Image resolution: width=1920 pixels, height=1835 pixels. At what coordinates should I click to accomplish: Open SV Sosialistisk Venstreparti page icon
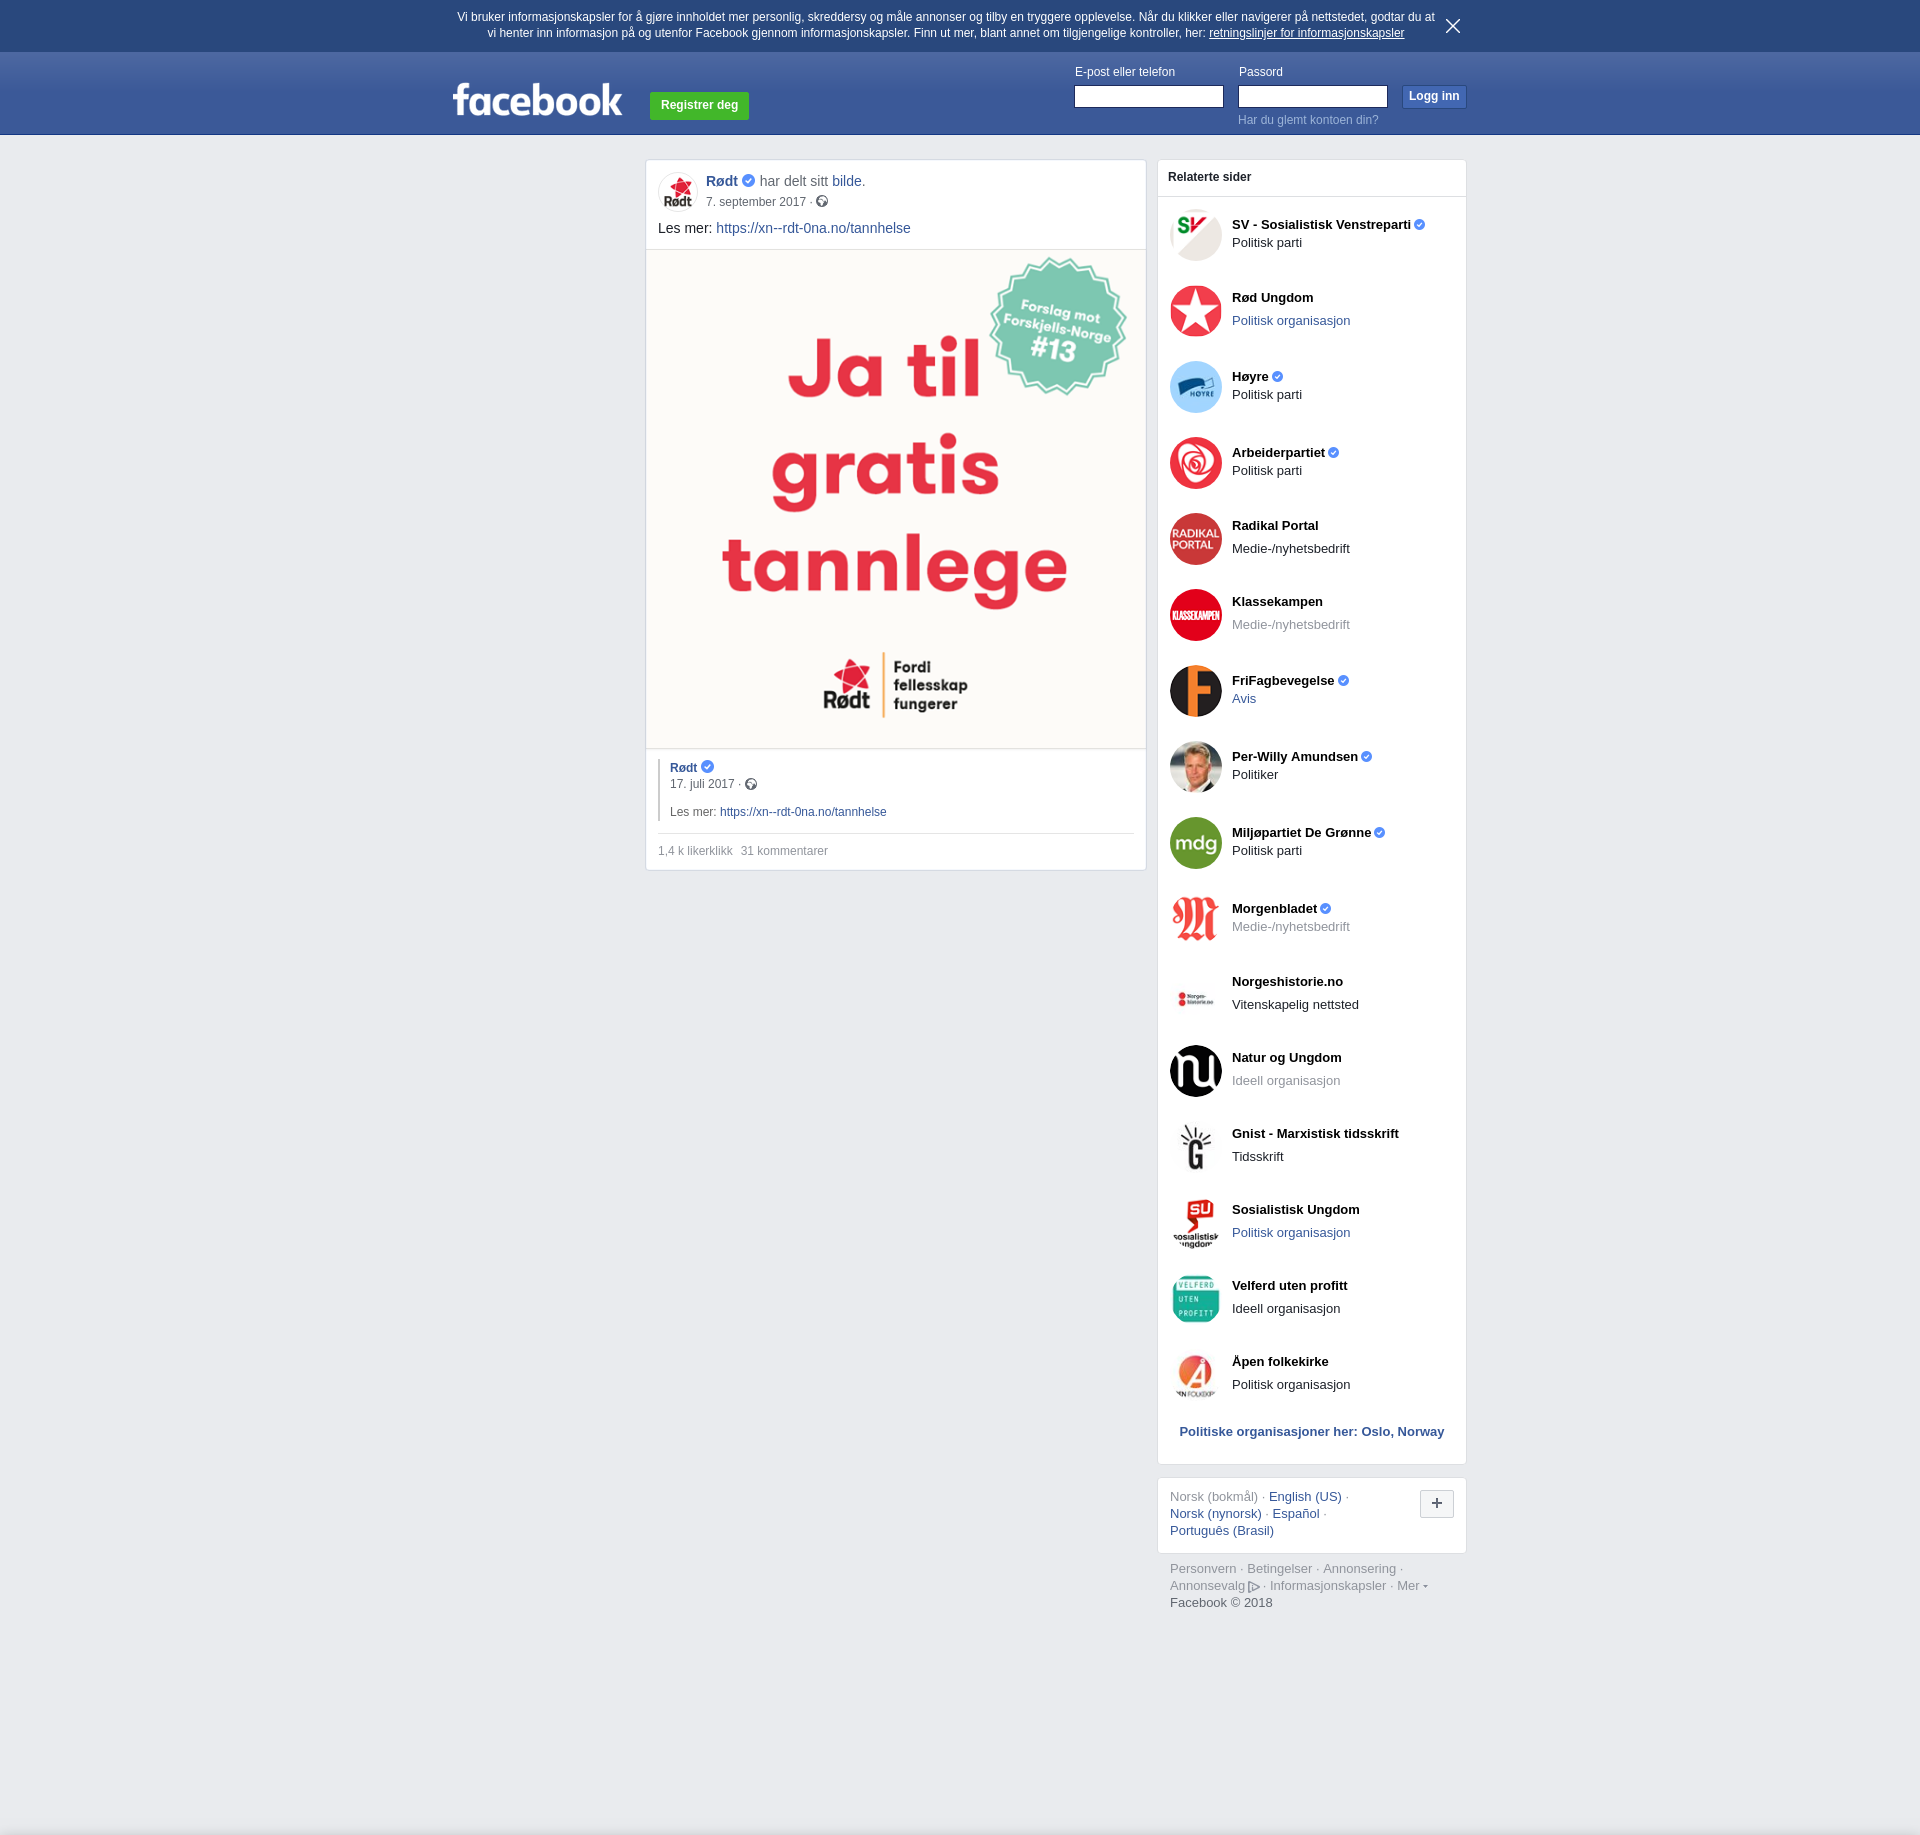[1196, 235]
